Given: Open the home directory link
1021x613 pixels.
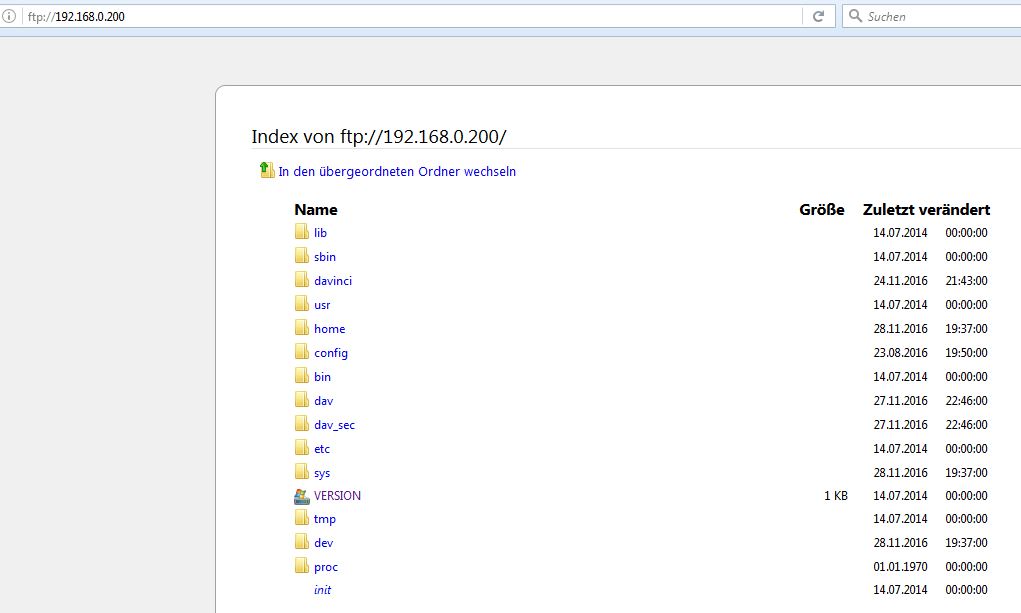Looking at the screenshot, I should (x=329, y=329).
